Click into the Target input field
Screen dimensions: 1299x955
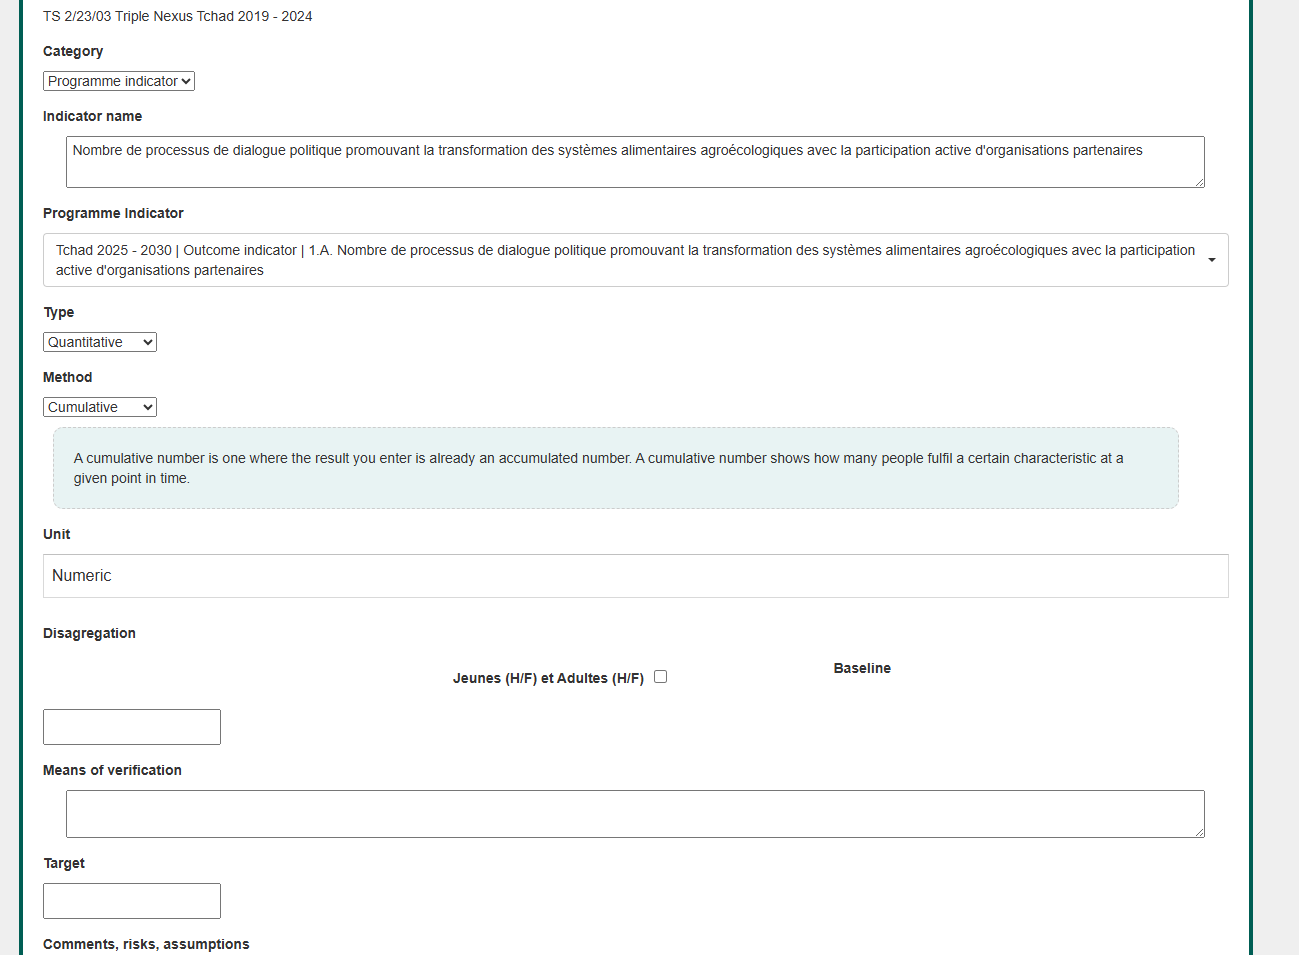(132, 901)
